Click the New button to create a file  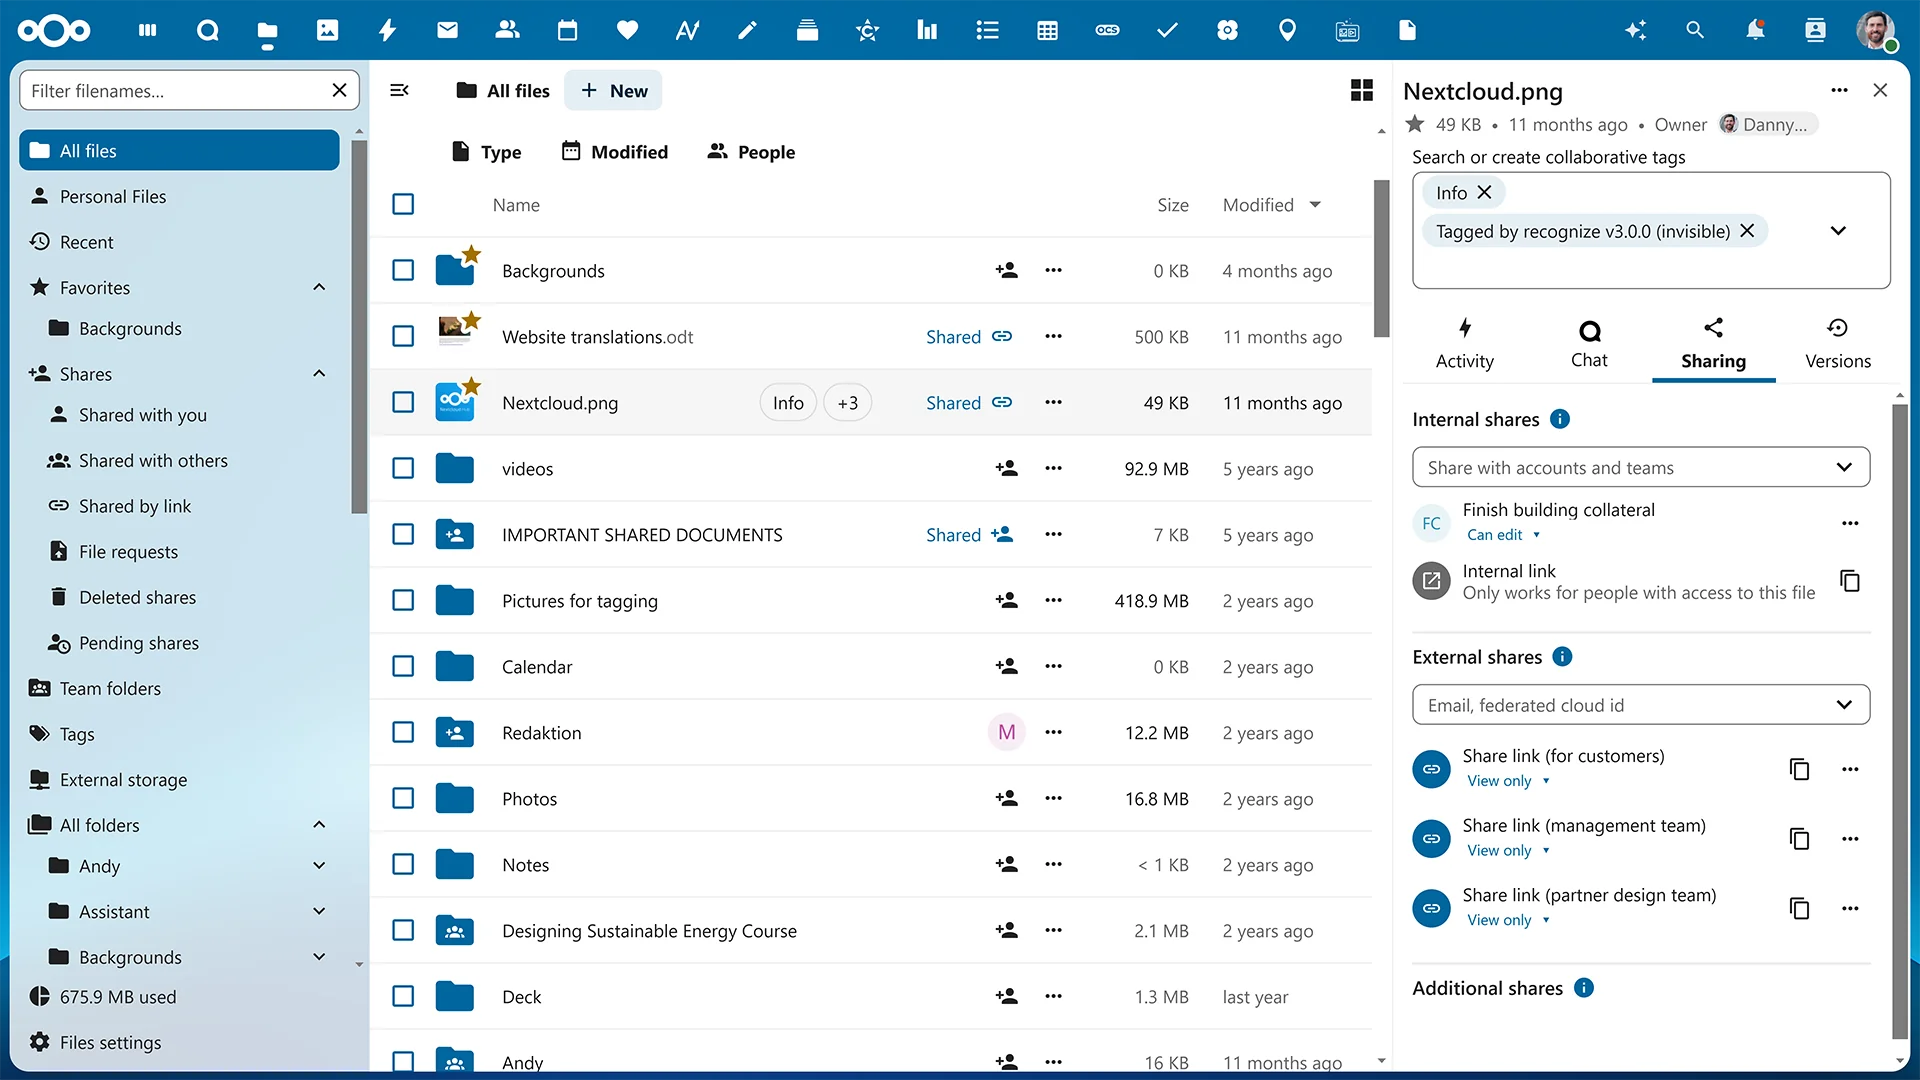(x=613, y=90)
